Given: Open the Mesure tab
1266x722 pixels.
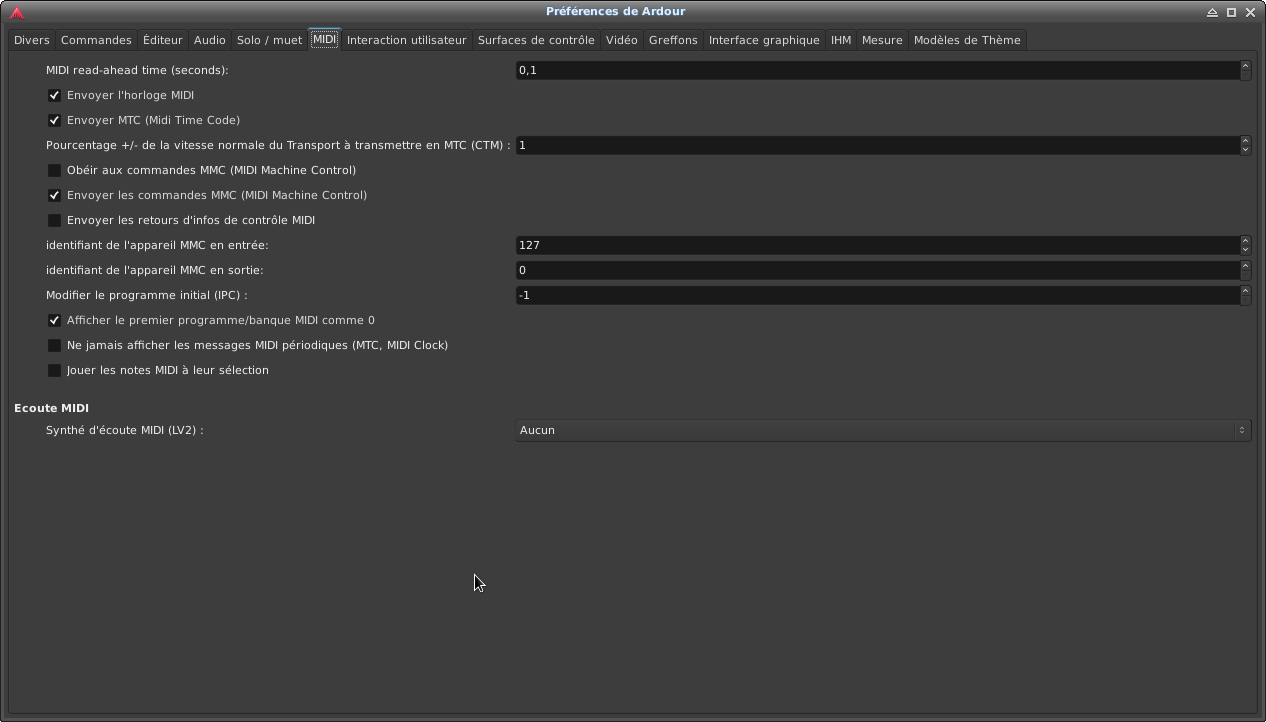Looking at the screenshot, I should pyautogui.click(x=882, y=40).
